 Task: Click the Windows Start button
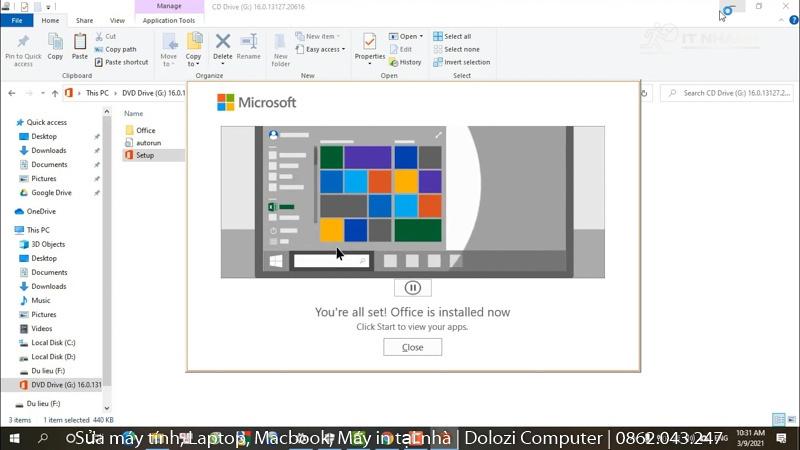coord(14,439)
